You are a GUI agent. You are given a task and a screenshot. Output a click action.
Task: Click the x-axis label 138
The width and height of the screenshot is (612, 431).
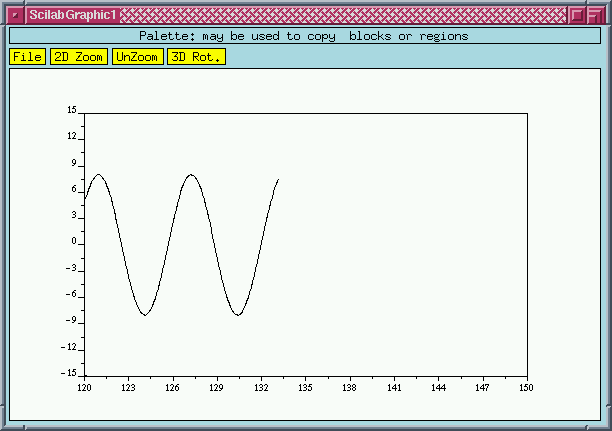point(349,387)
